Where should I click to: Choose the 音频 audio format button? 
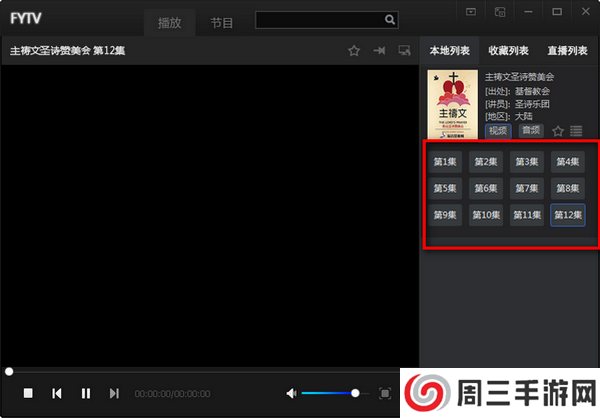coord(530,130)
